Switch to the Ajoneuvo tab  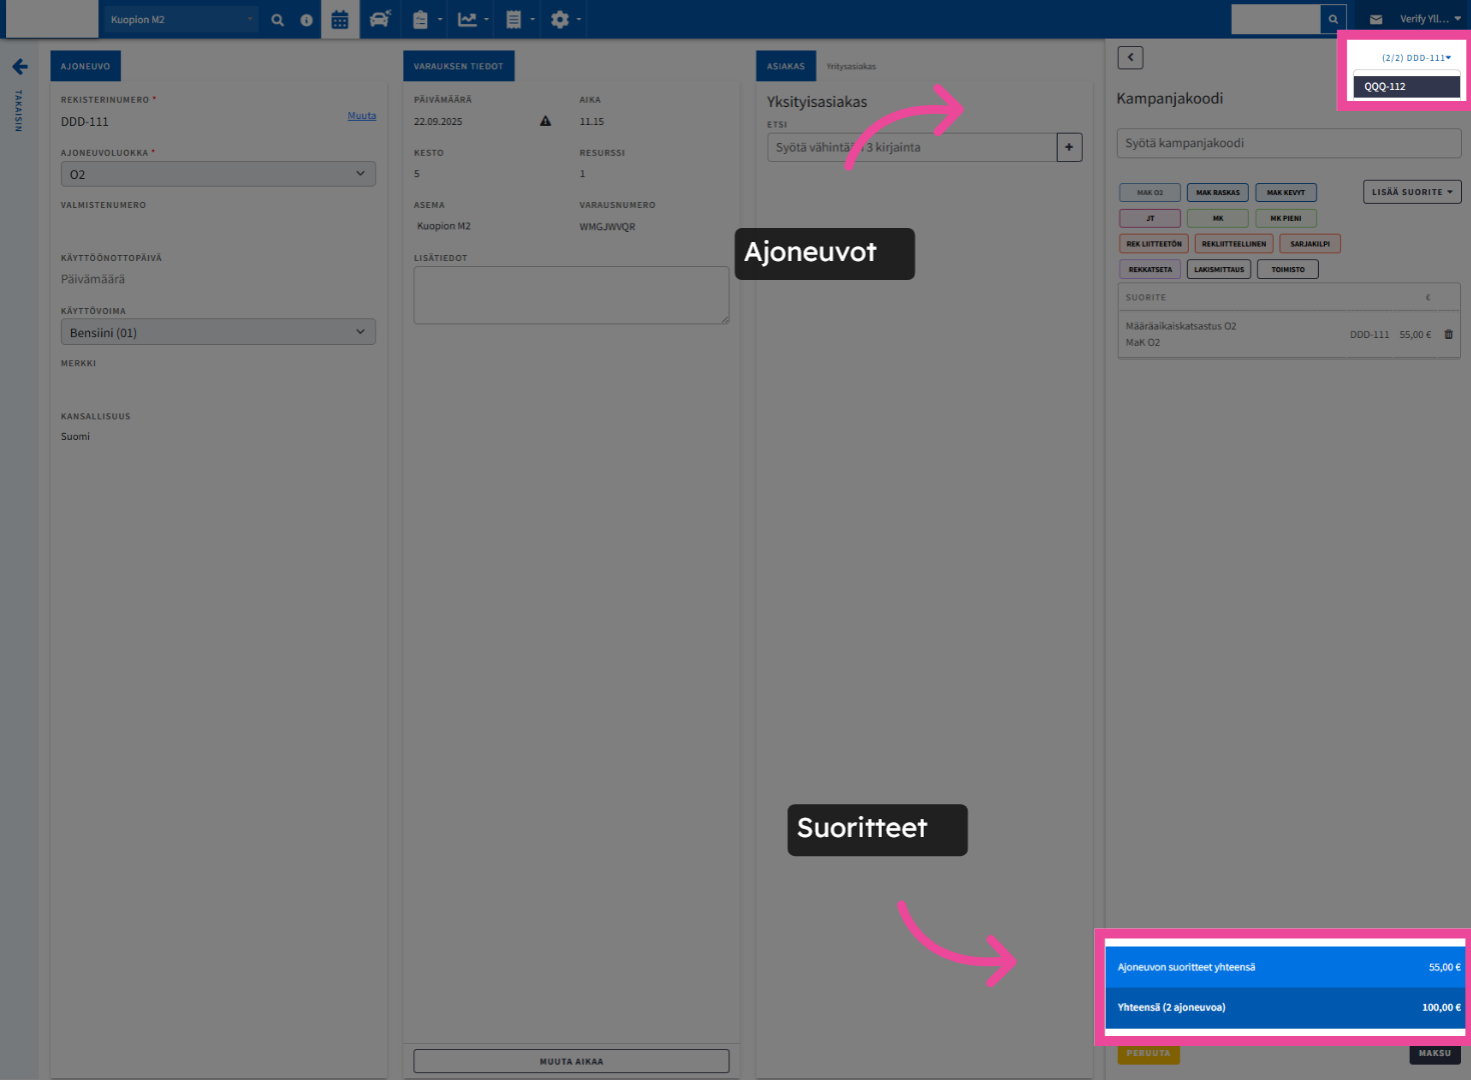coord(85,66)
